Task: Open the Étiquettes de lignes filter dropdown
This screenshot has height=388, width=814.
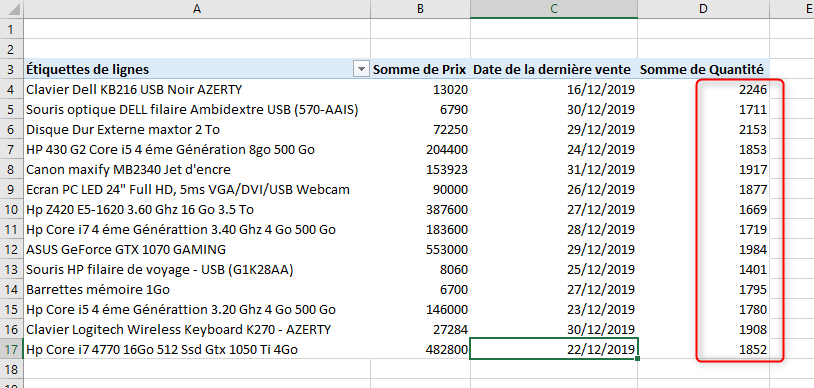Action: (x=360, y=69)
